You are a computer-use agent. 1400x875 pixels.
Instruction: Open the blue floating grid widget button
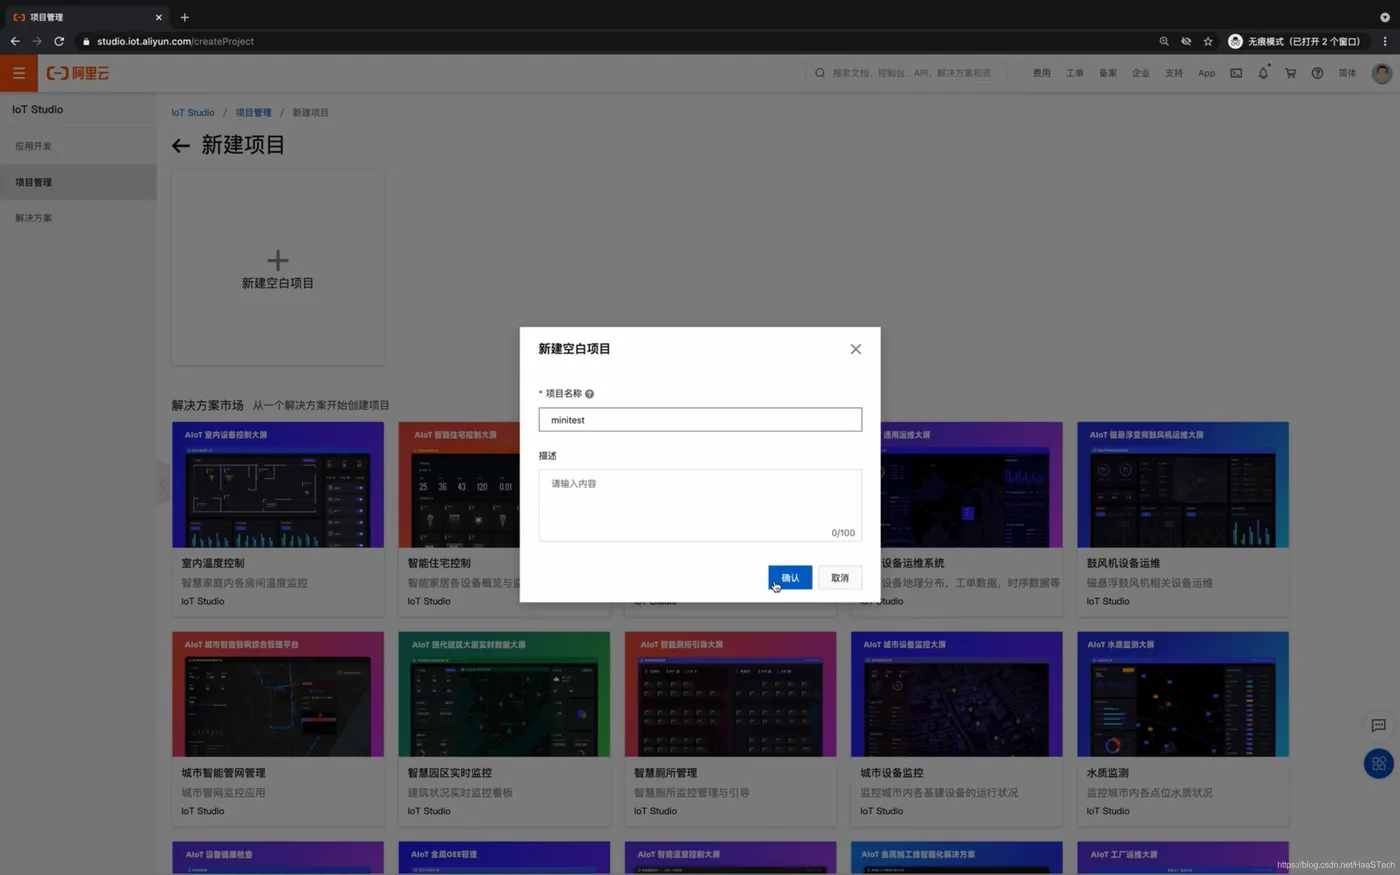1379,764
